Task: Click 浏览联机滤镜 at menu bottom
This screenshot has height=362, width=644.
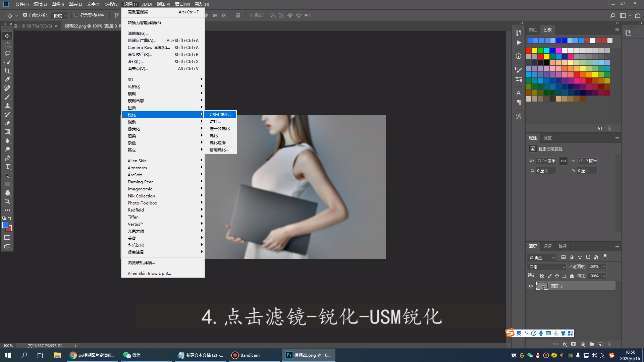Action: coord(163,263)
